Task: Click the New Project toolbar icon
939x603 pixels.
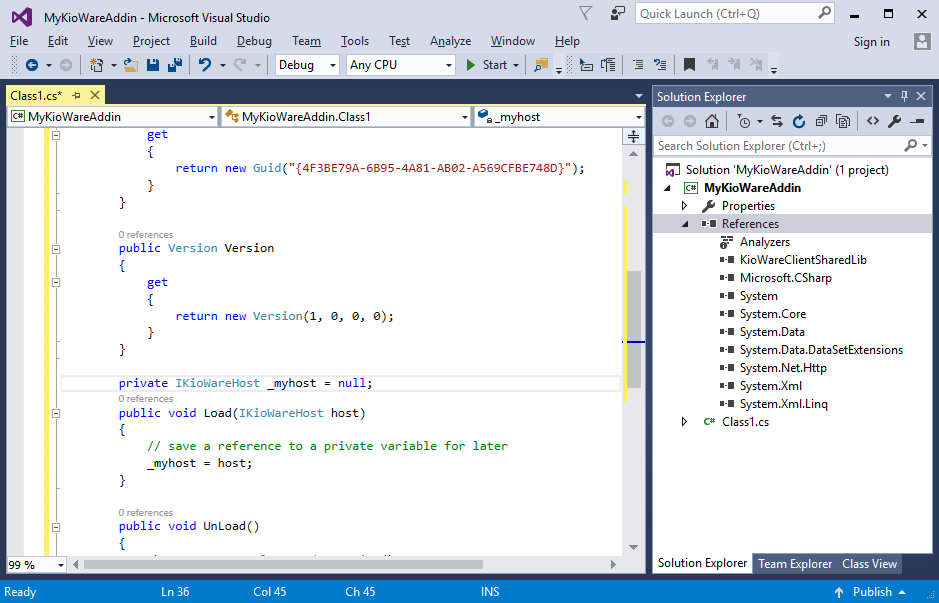Action: coord(96,65)
